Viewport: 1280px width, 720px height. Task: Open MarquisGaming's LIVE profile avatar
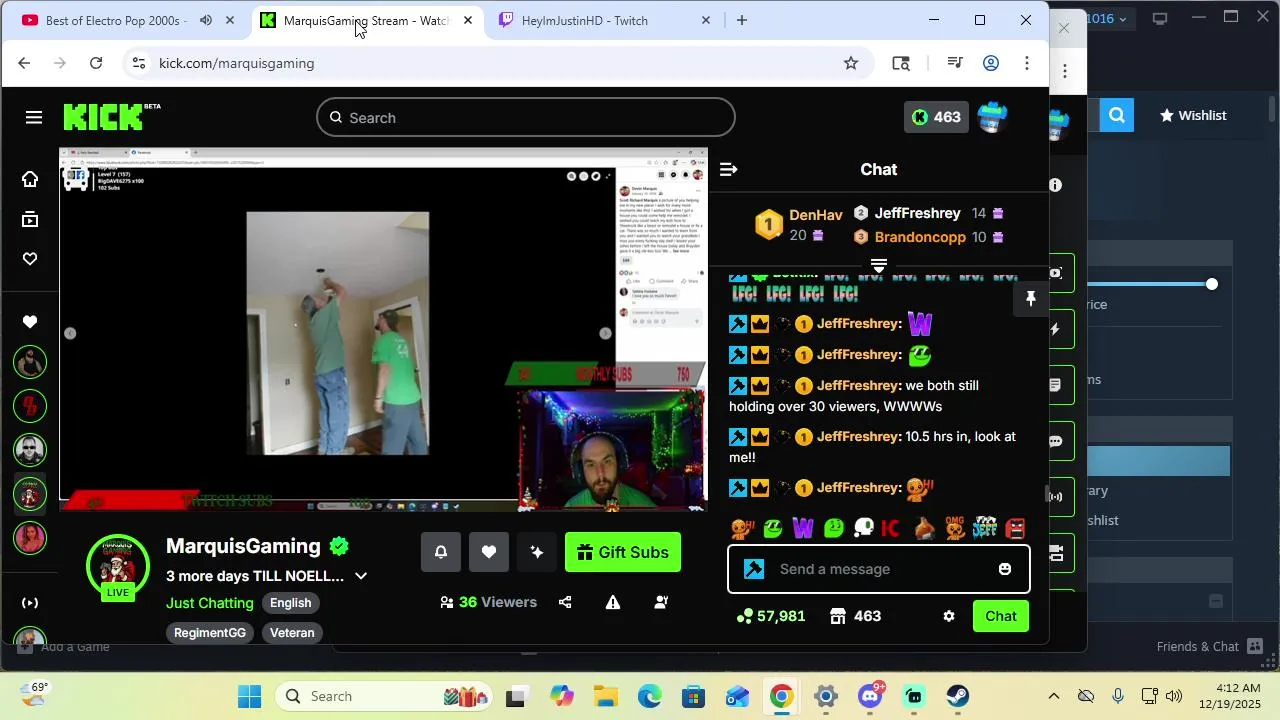click(118, 567)
